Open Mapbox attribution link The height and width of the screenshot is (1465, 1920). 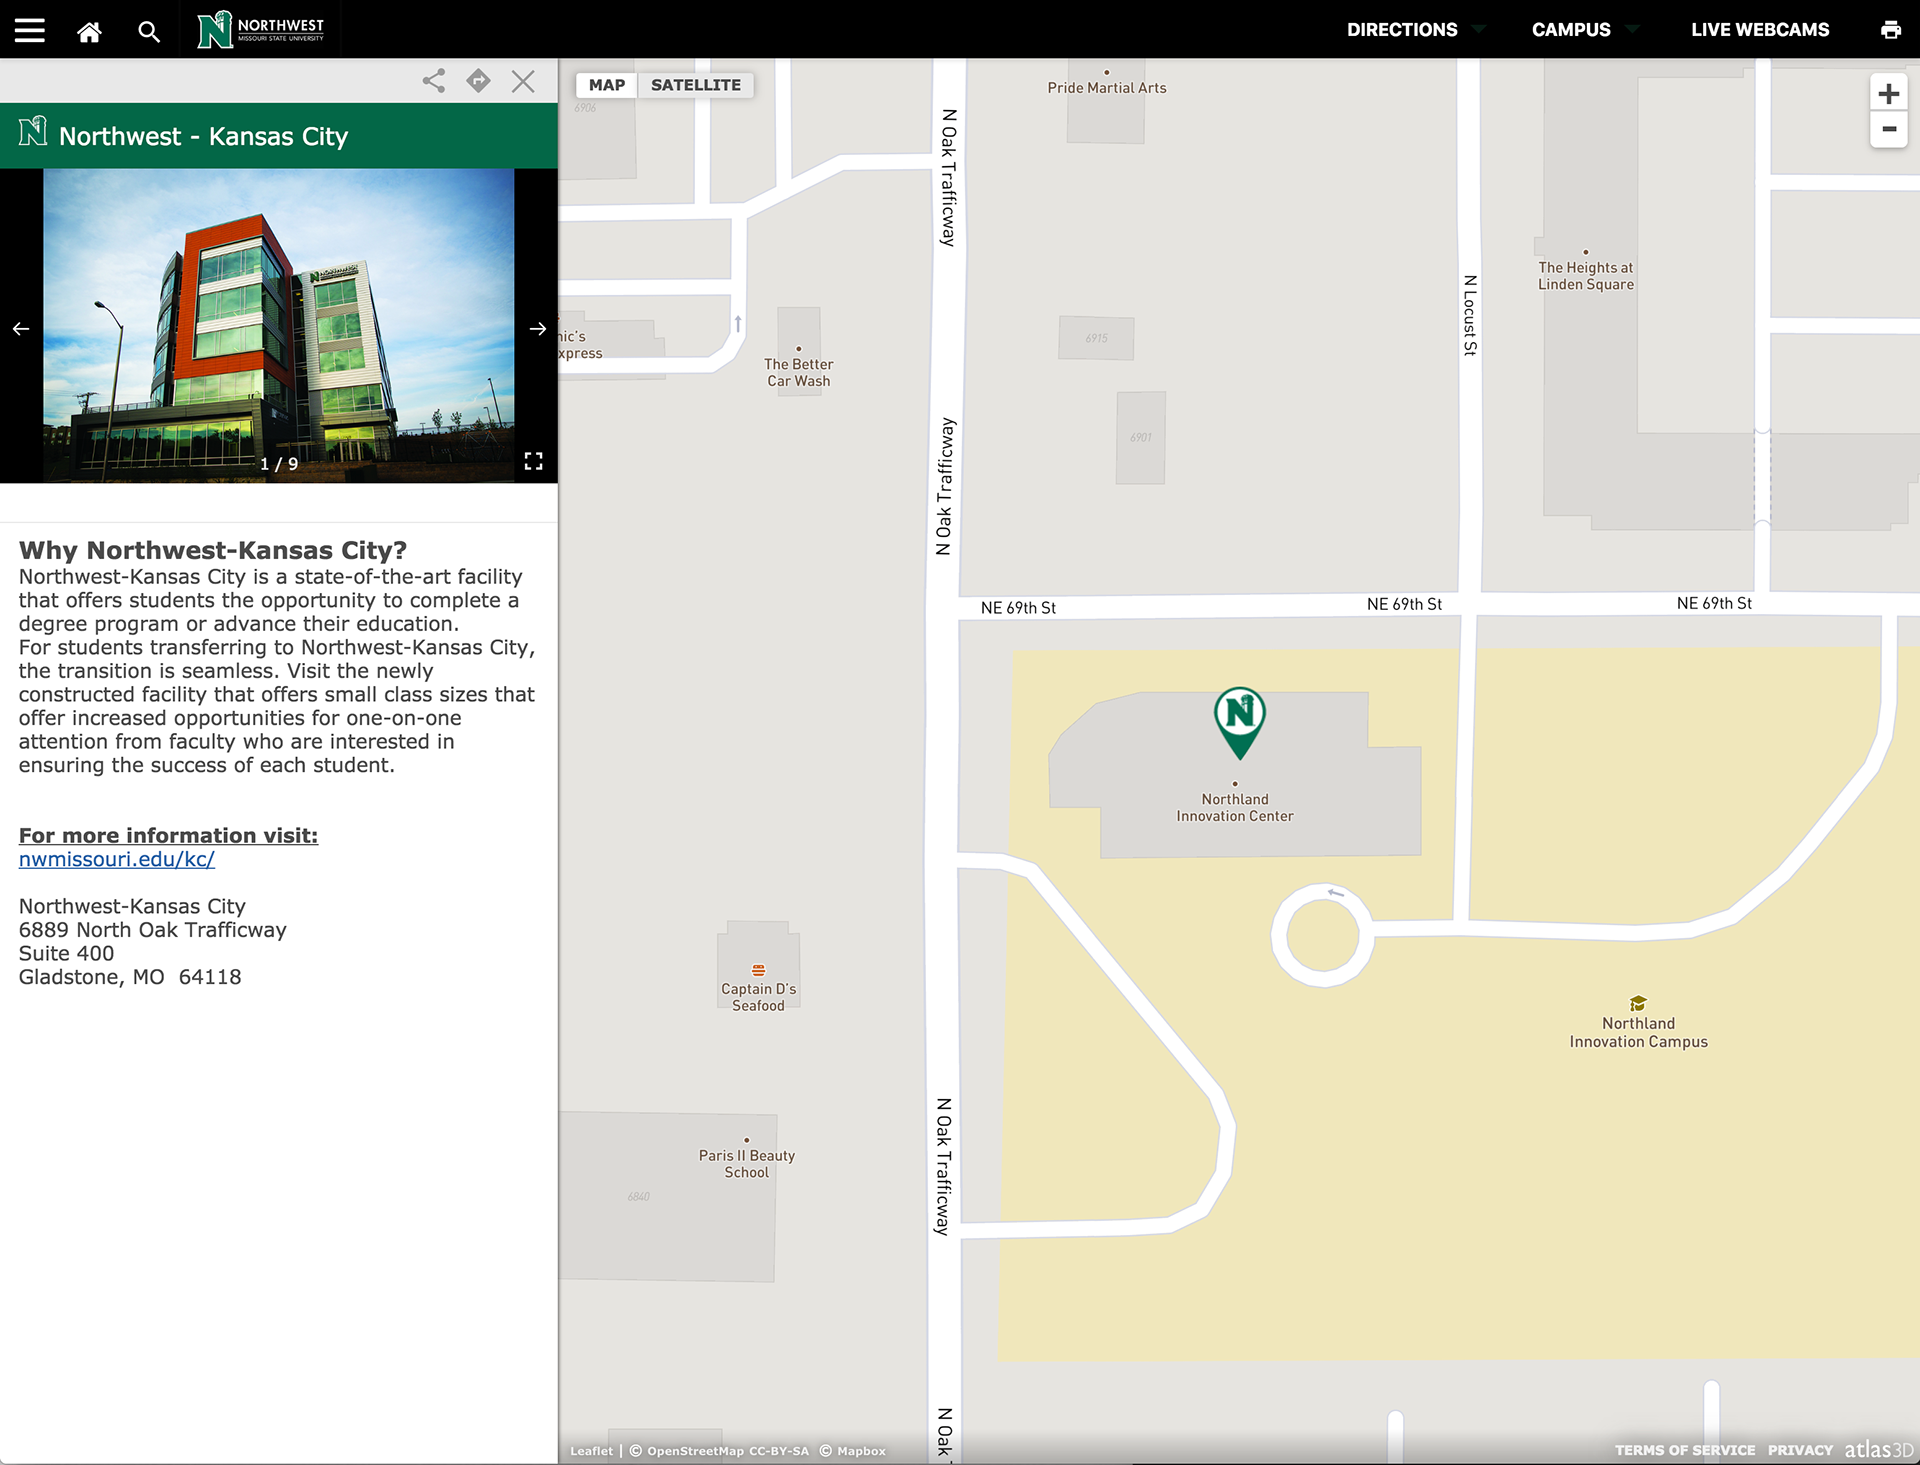pos(861,1451)
